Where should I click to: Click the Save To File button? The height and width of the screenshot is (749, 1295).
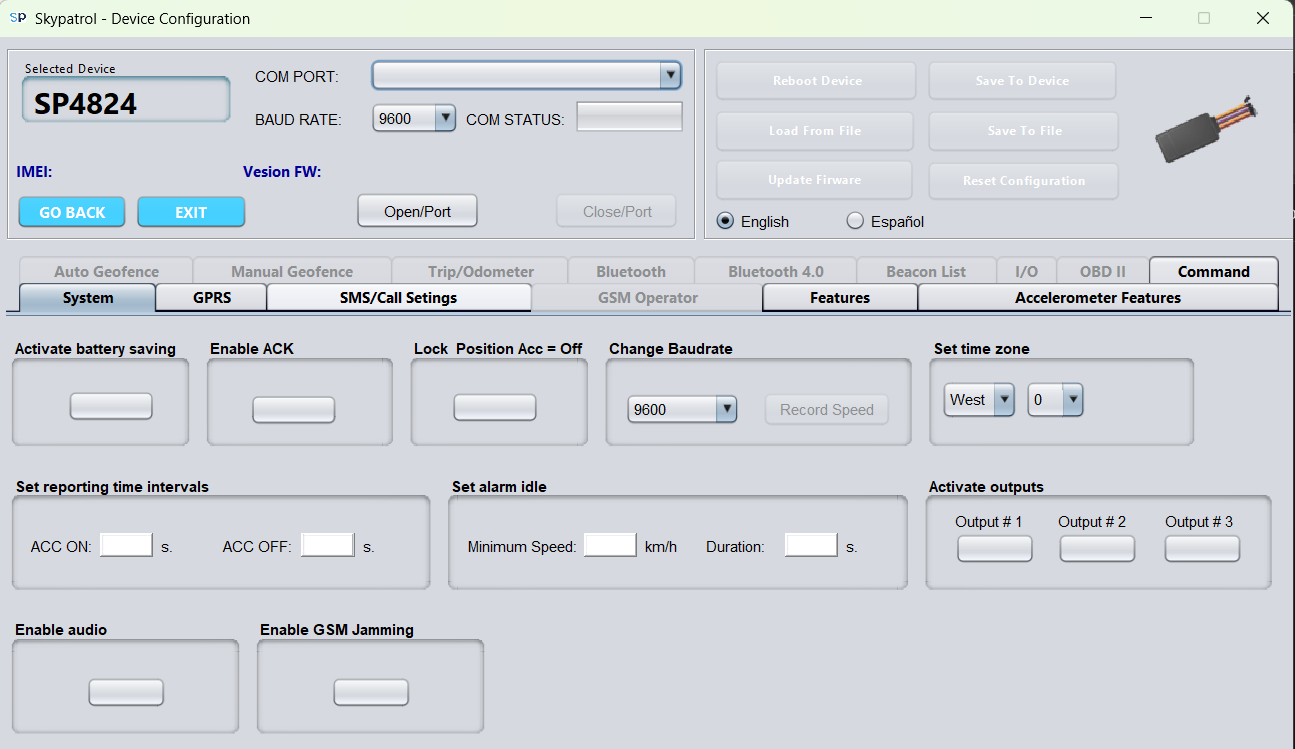[x=1024, y=131]
